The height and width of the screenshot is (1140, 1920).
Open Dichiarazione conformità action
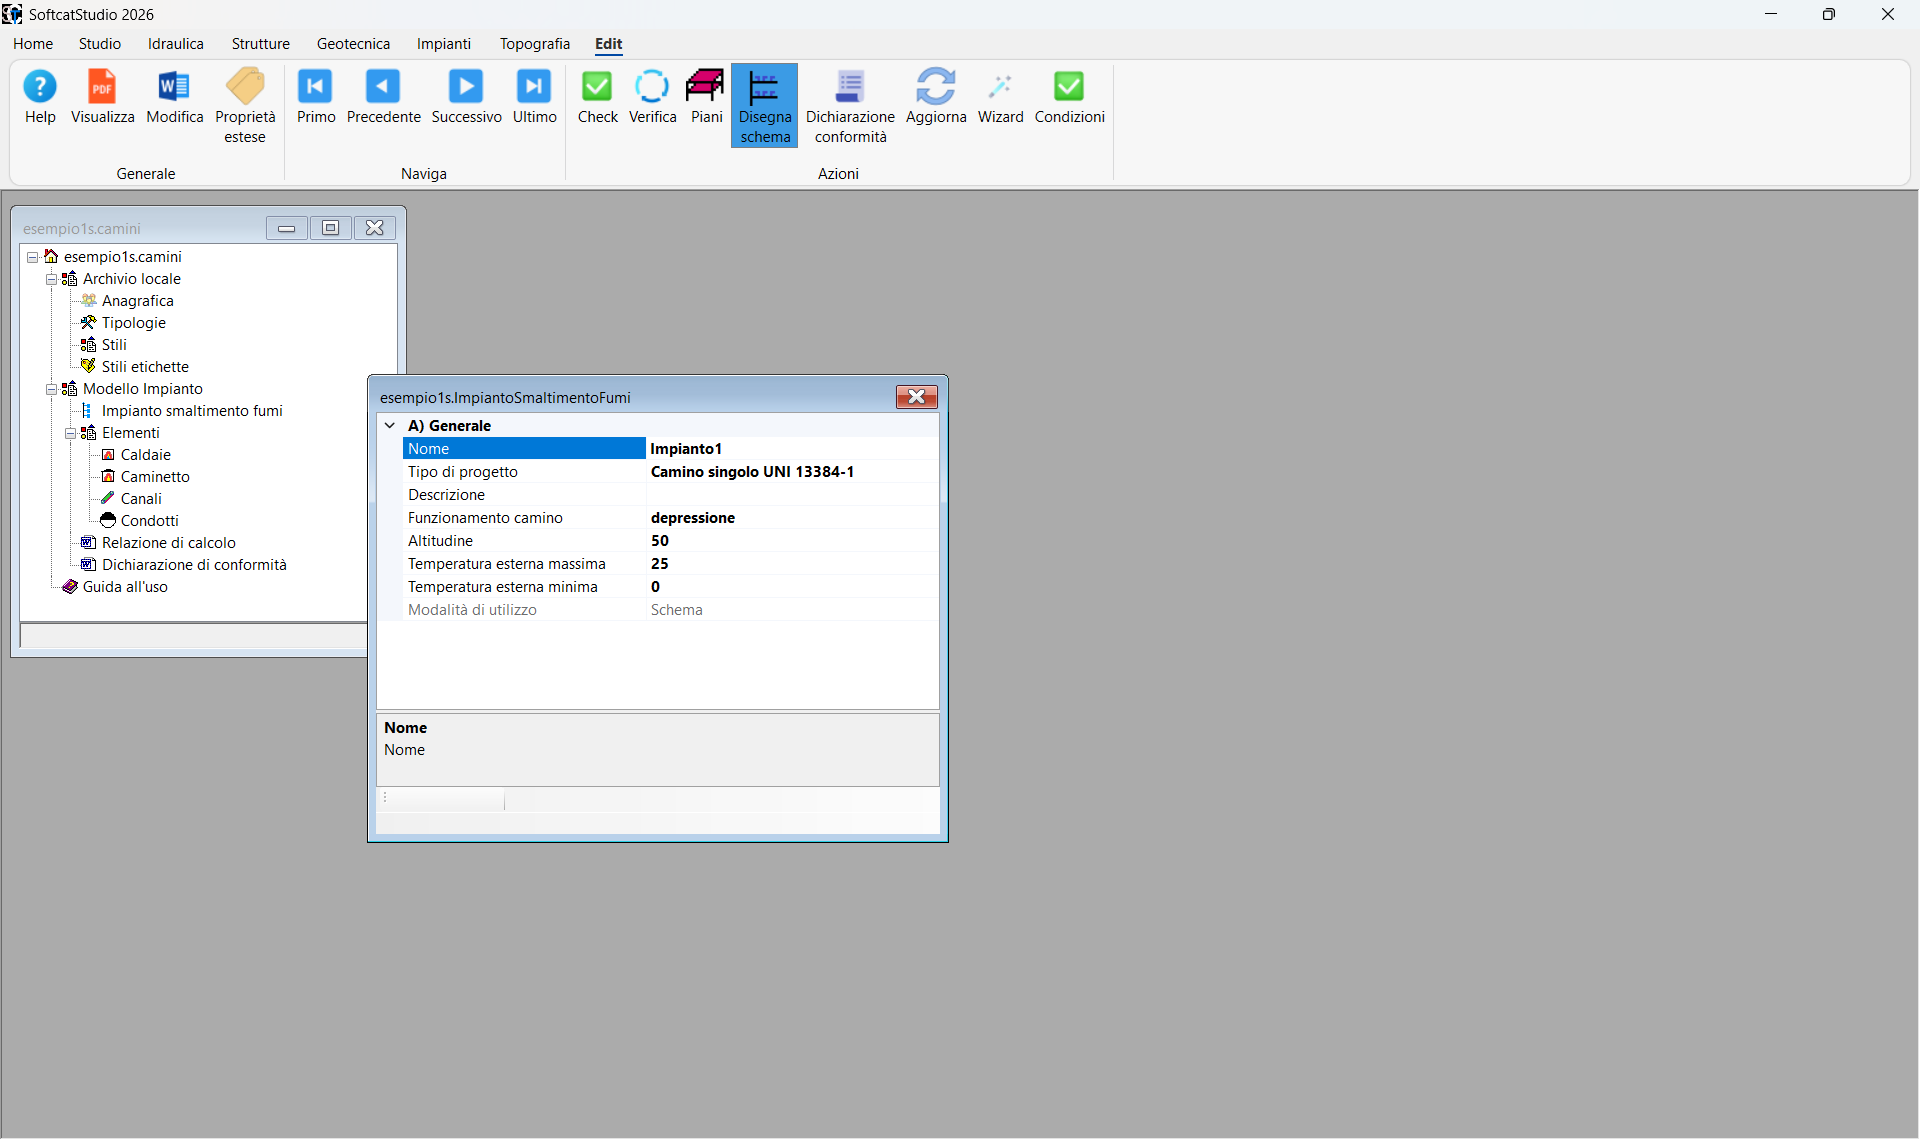click(x=850, y=106)
